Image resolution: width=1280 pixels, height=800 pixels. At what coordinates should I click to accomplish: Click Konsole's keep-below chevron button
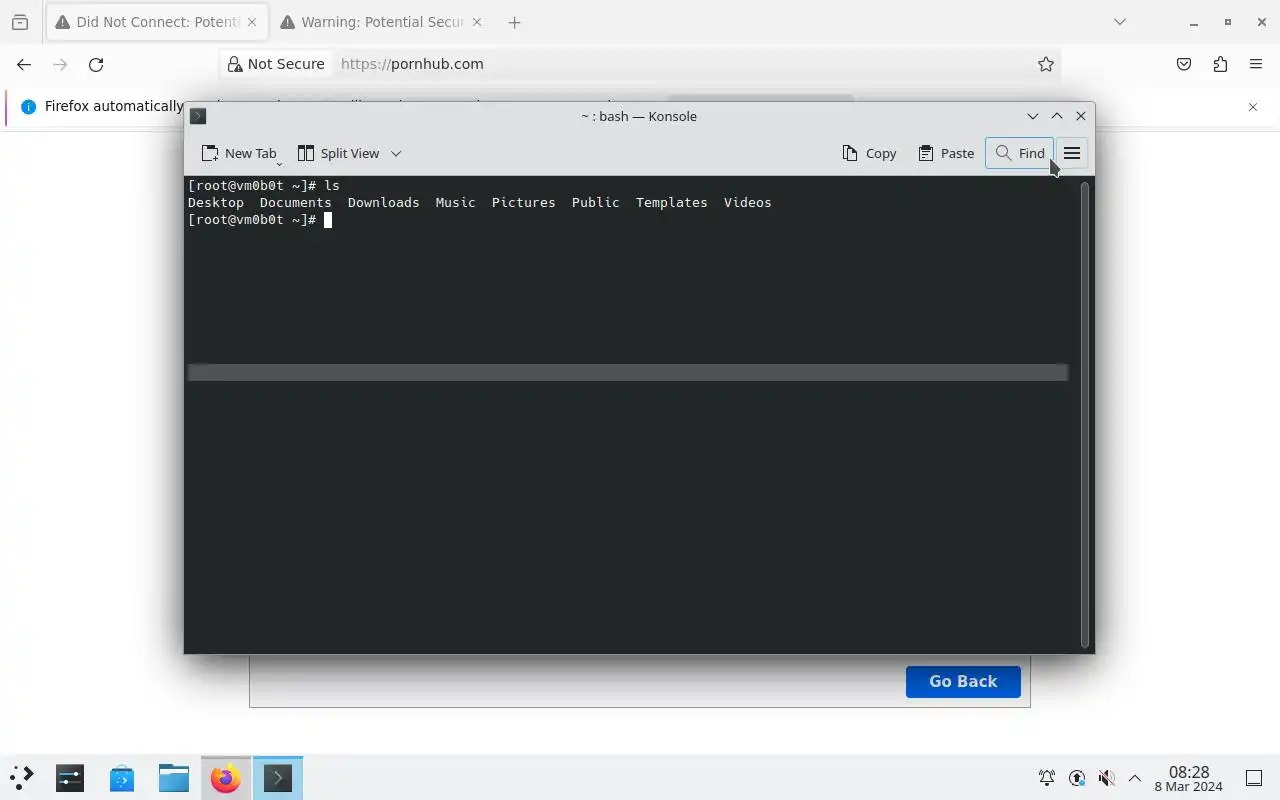[x=1033, y=116]
